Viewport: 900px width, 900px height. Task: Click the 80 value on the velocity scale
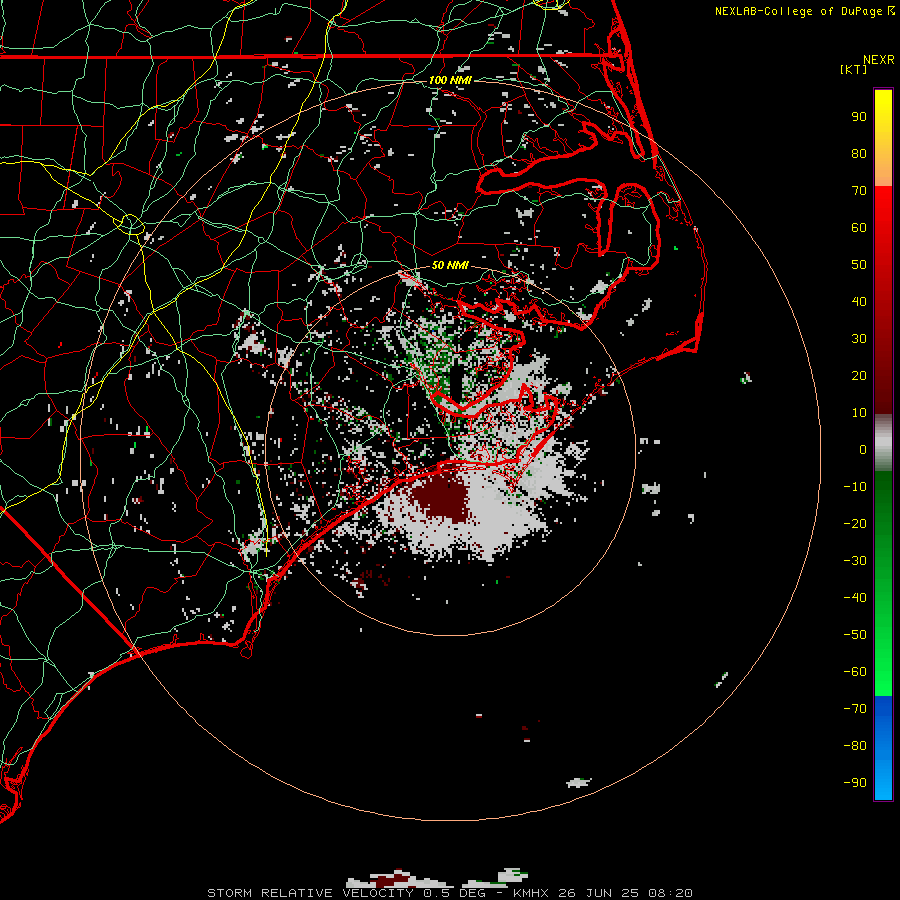(859, 153)
